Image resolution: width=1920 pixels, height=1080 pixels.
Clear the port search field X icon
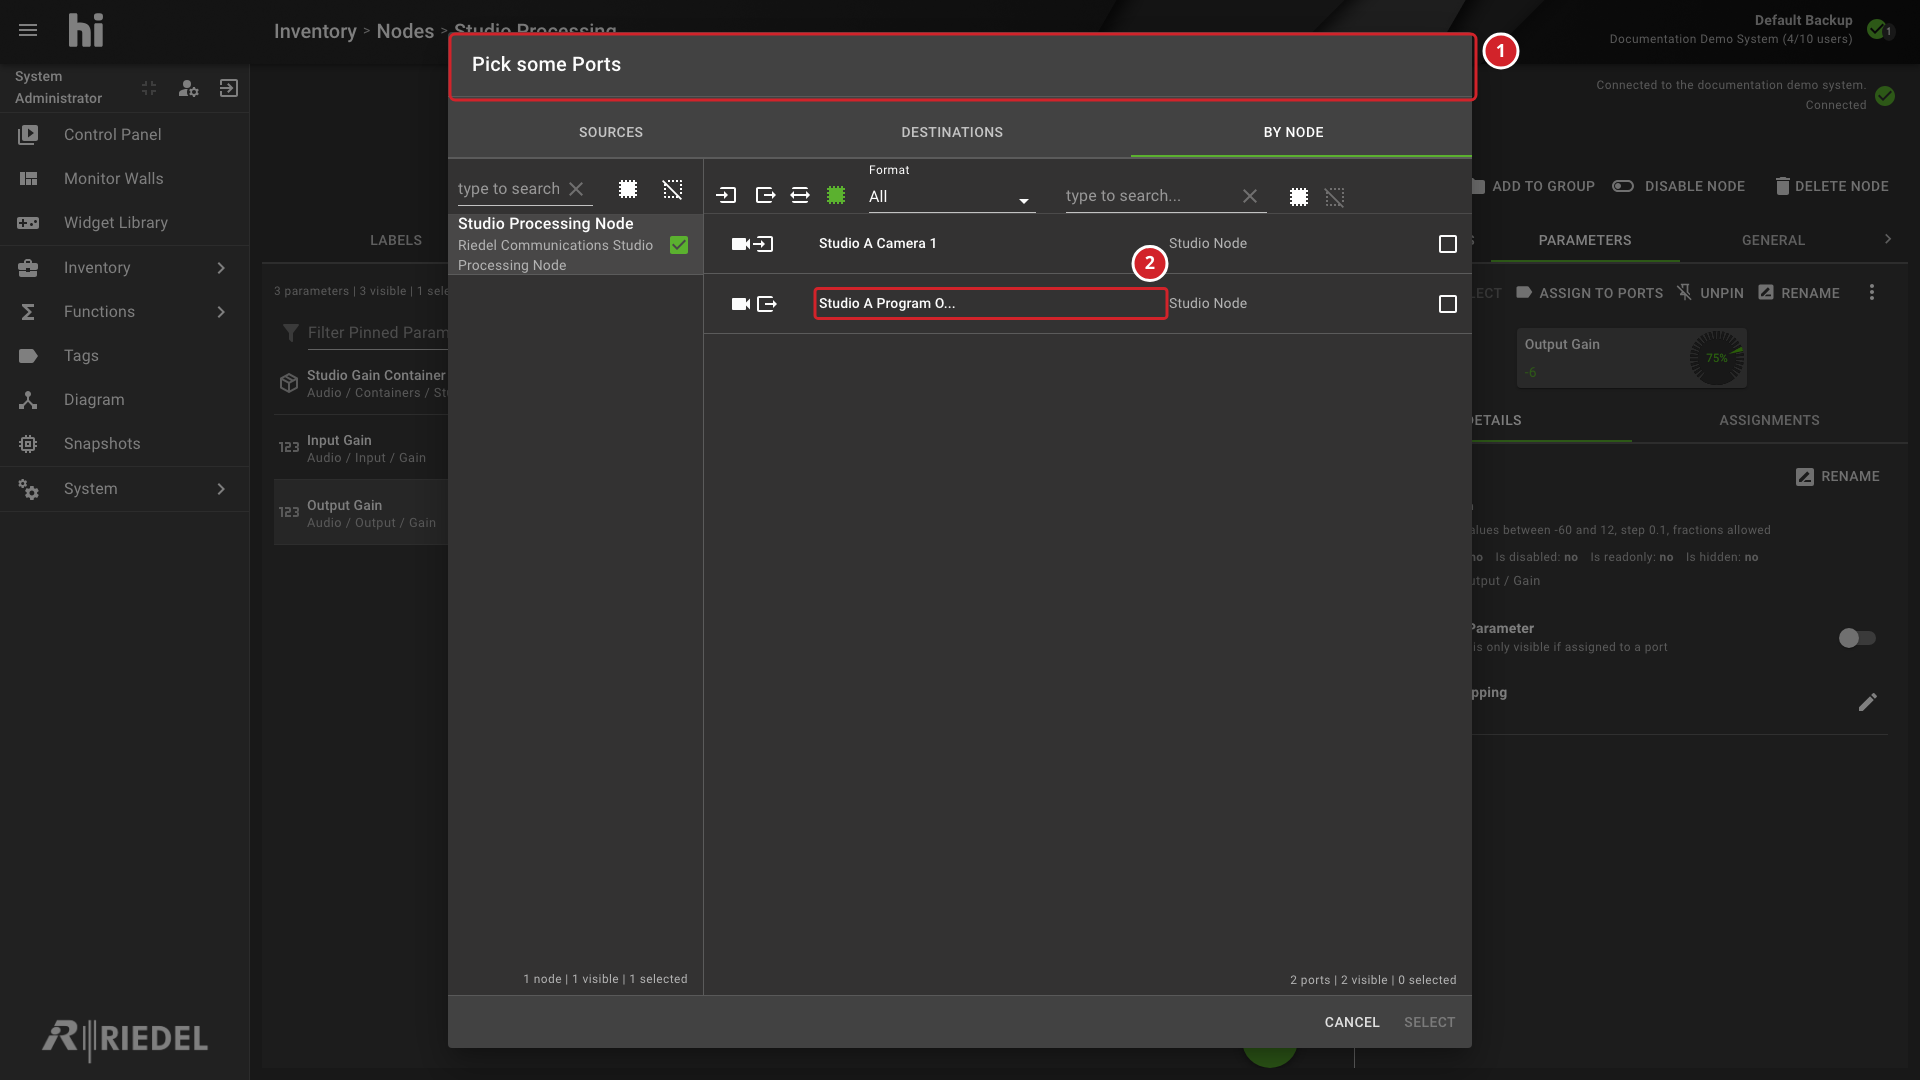pyautogui.click(x=1250, y=196)
